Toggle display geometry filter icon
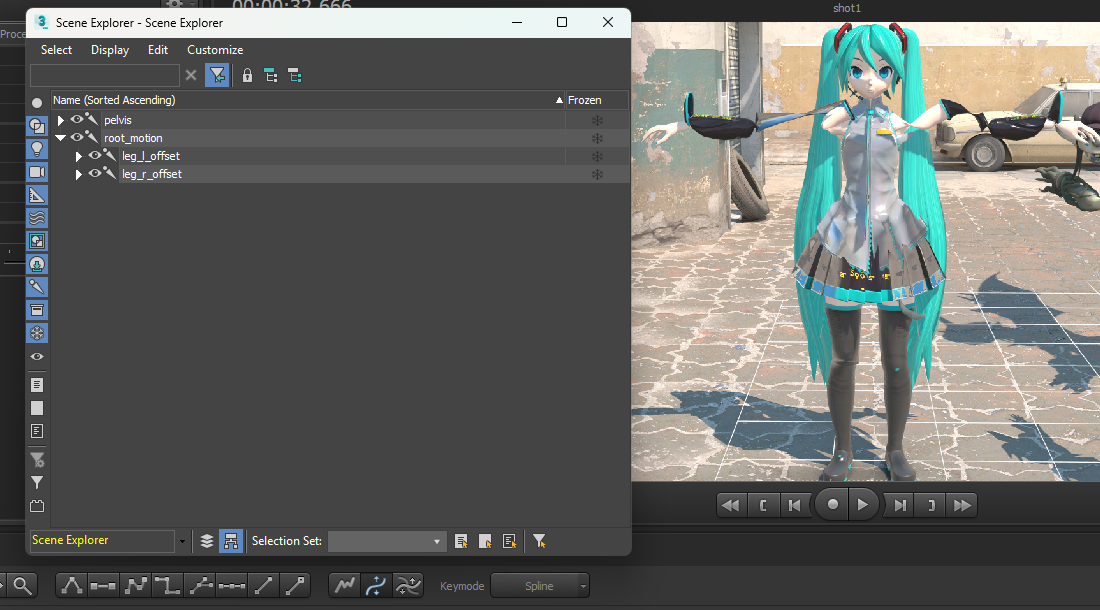This screenshot has width=1100, height=610. click(37, 126)
